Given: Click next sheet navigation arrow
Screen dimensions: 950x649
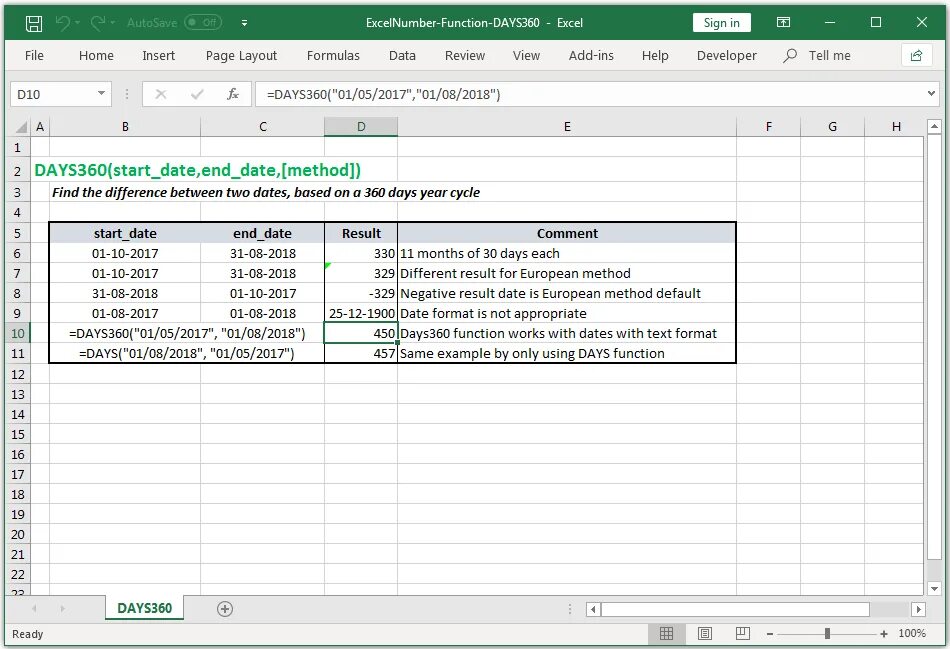Looking at the screenshot, I should tap(62, 608).
